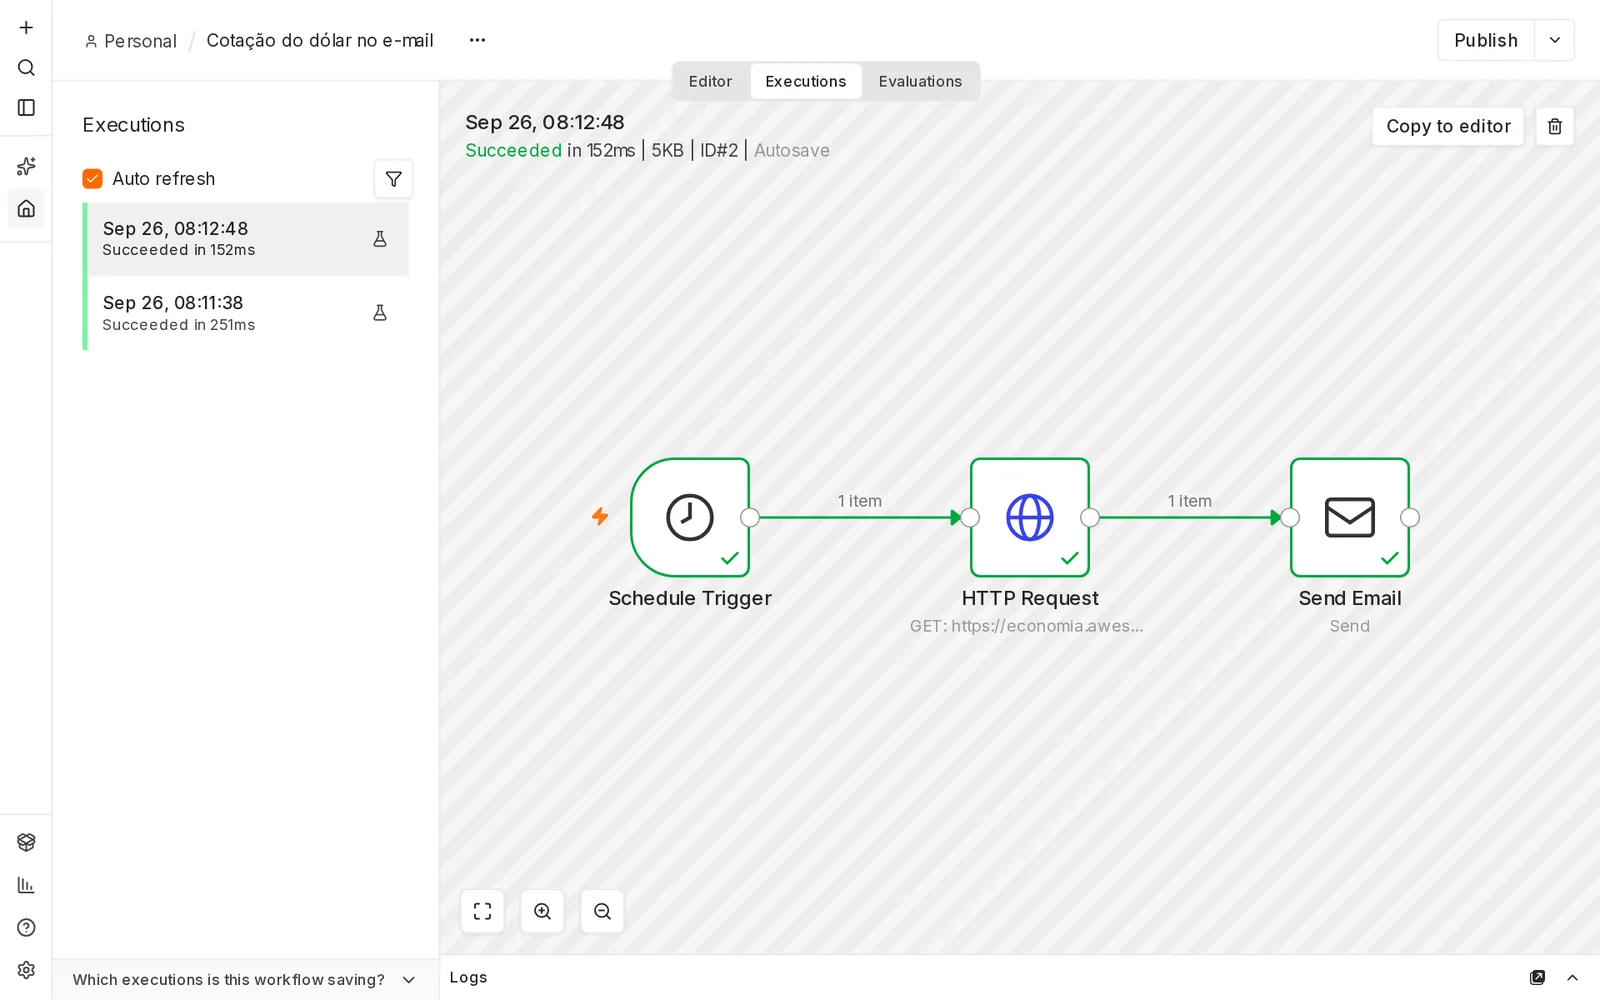1600x1000 pixels.
Task: Select the Sep 26, 08:11:38 execution
Action: coord(246,313)
